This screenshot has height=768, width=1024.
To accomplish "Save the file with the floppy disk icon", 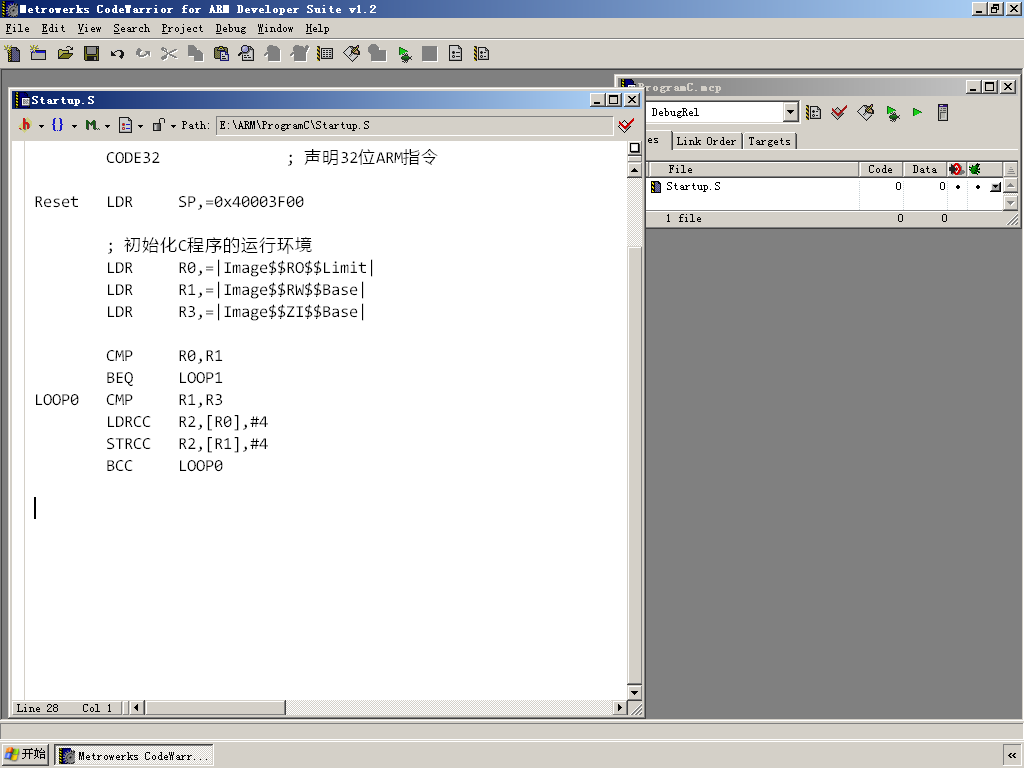I will tap(91, 54).
